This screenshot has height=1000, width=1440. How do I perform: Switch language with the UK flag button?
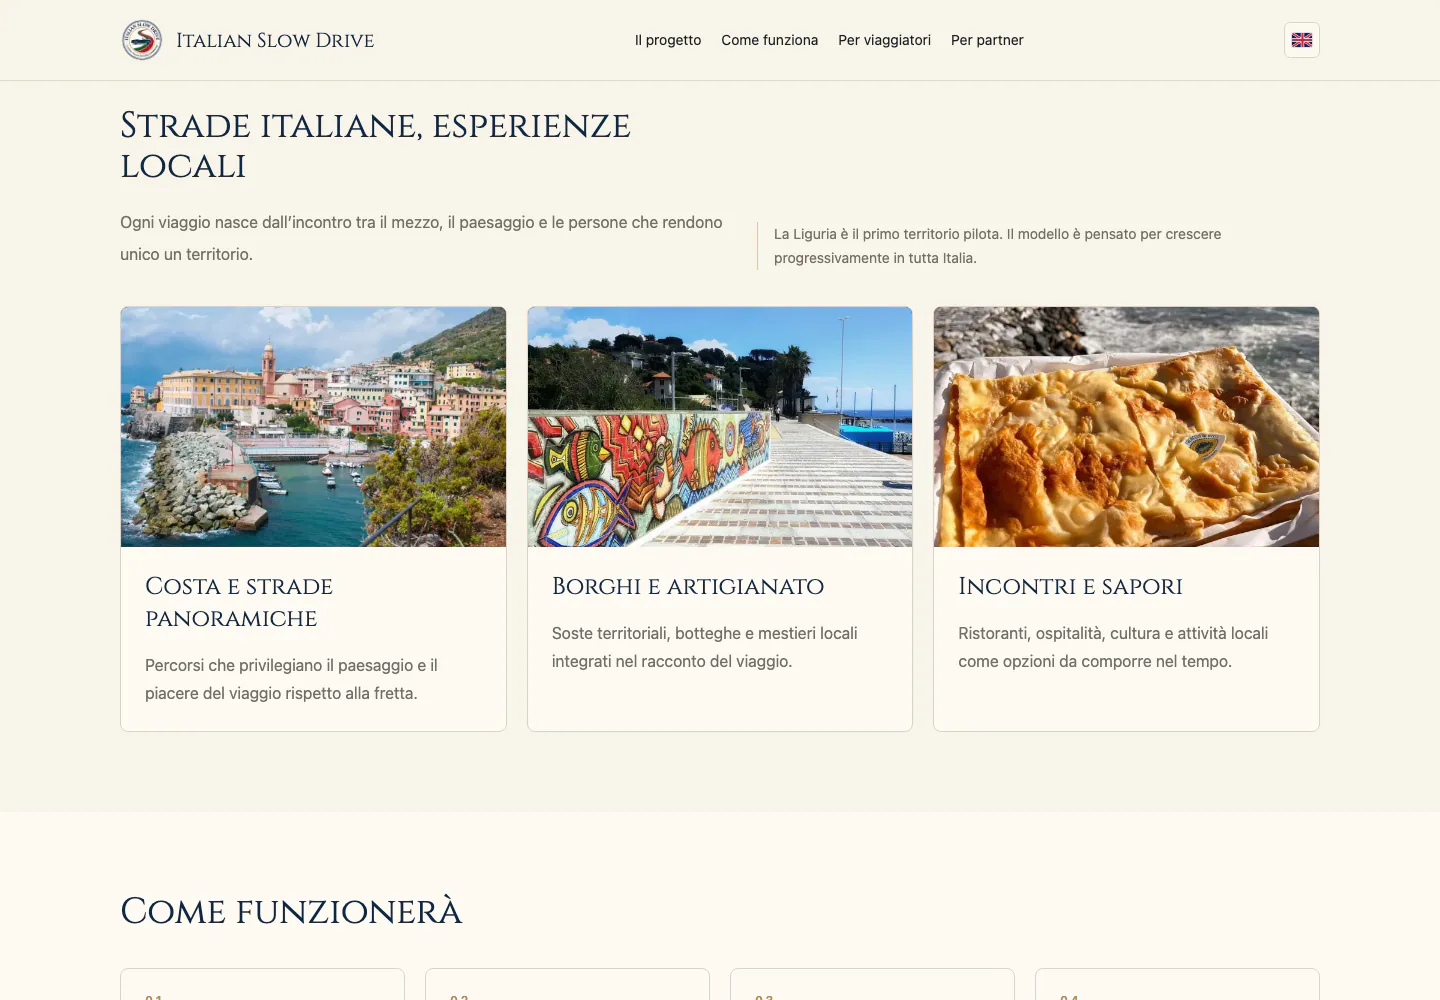pos(1302,40)
